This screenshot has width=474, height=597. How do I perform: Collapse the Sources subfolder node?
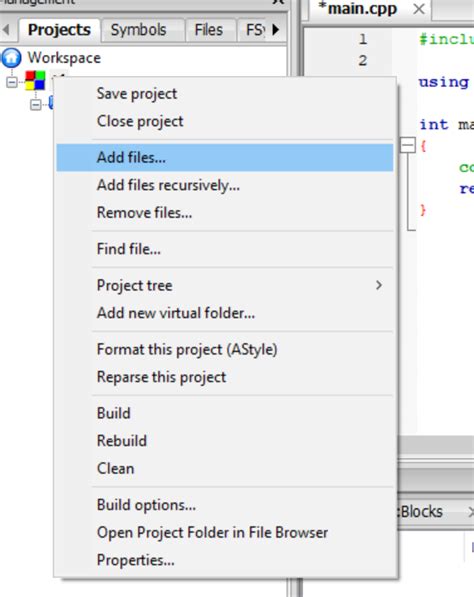35,104
